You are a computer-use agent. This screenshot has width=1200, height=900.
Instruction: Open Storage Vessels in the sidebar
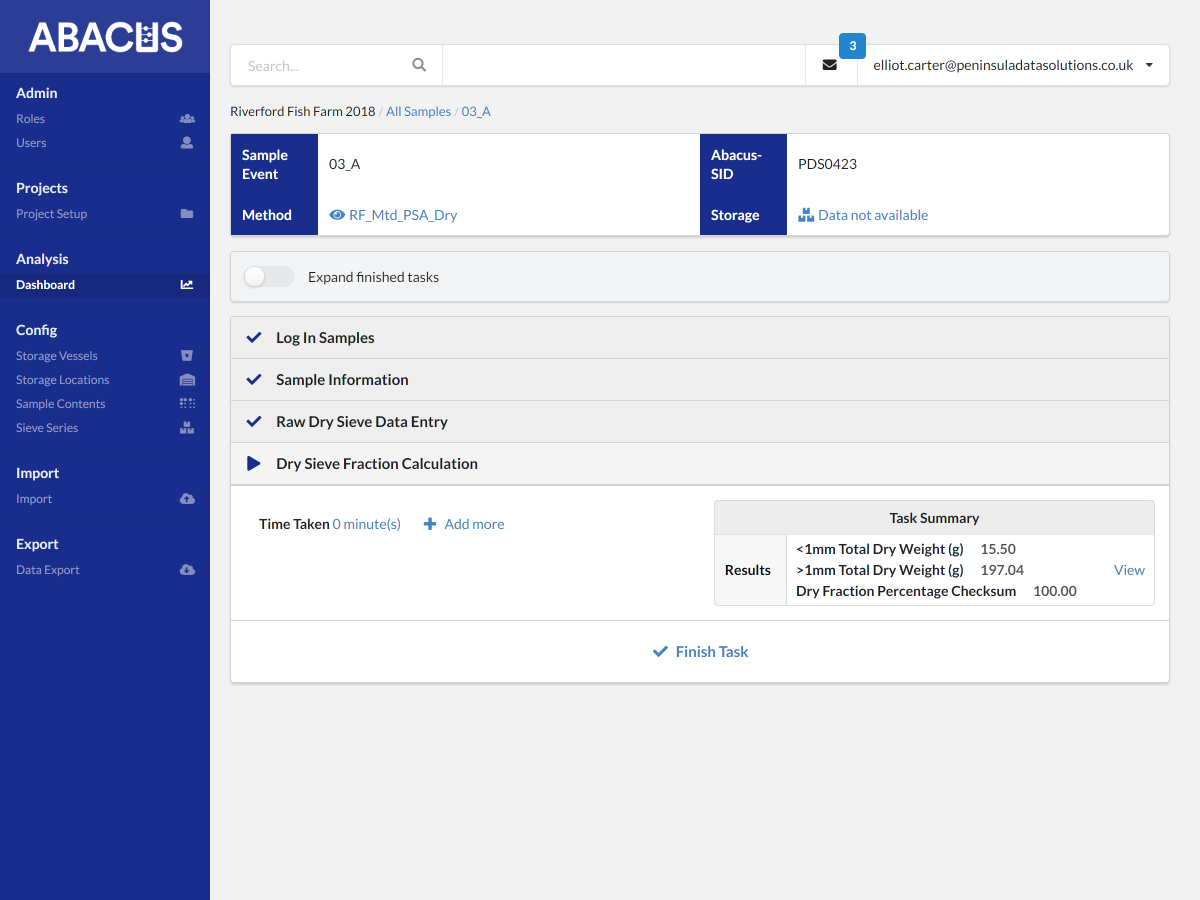click(105, 356)
